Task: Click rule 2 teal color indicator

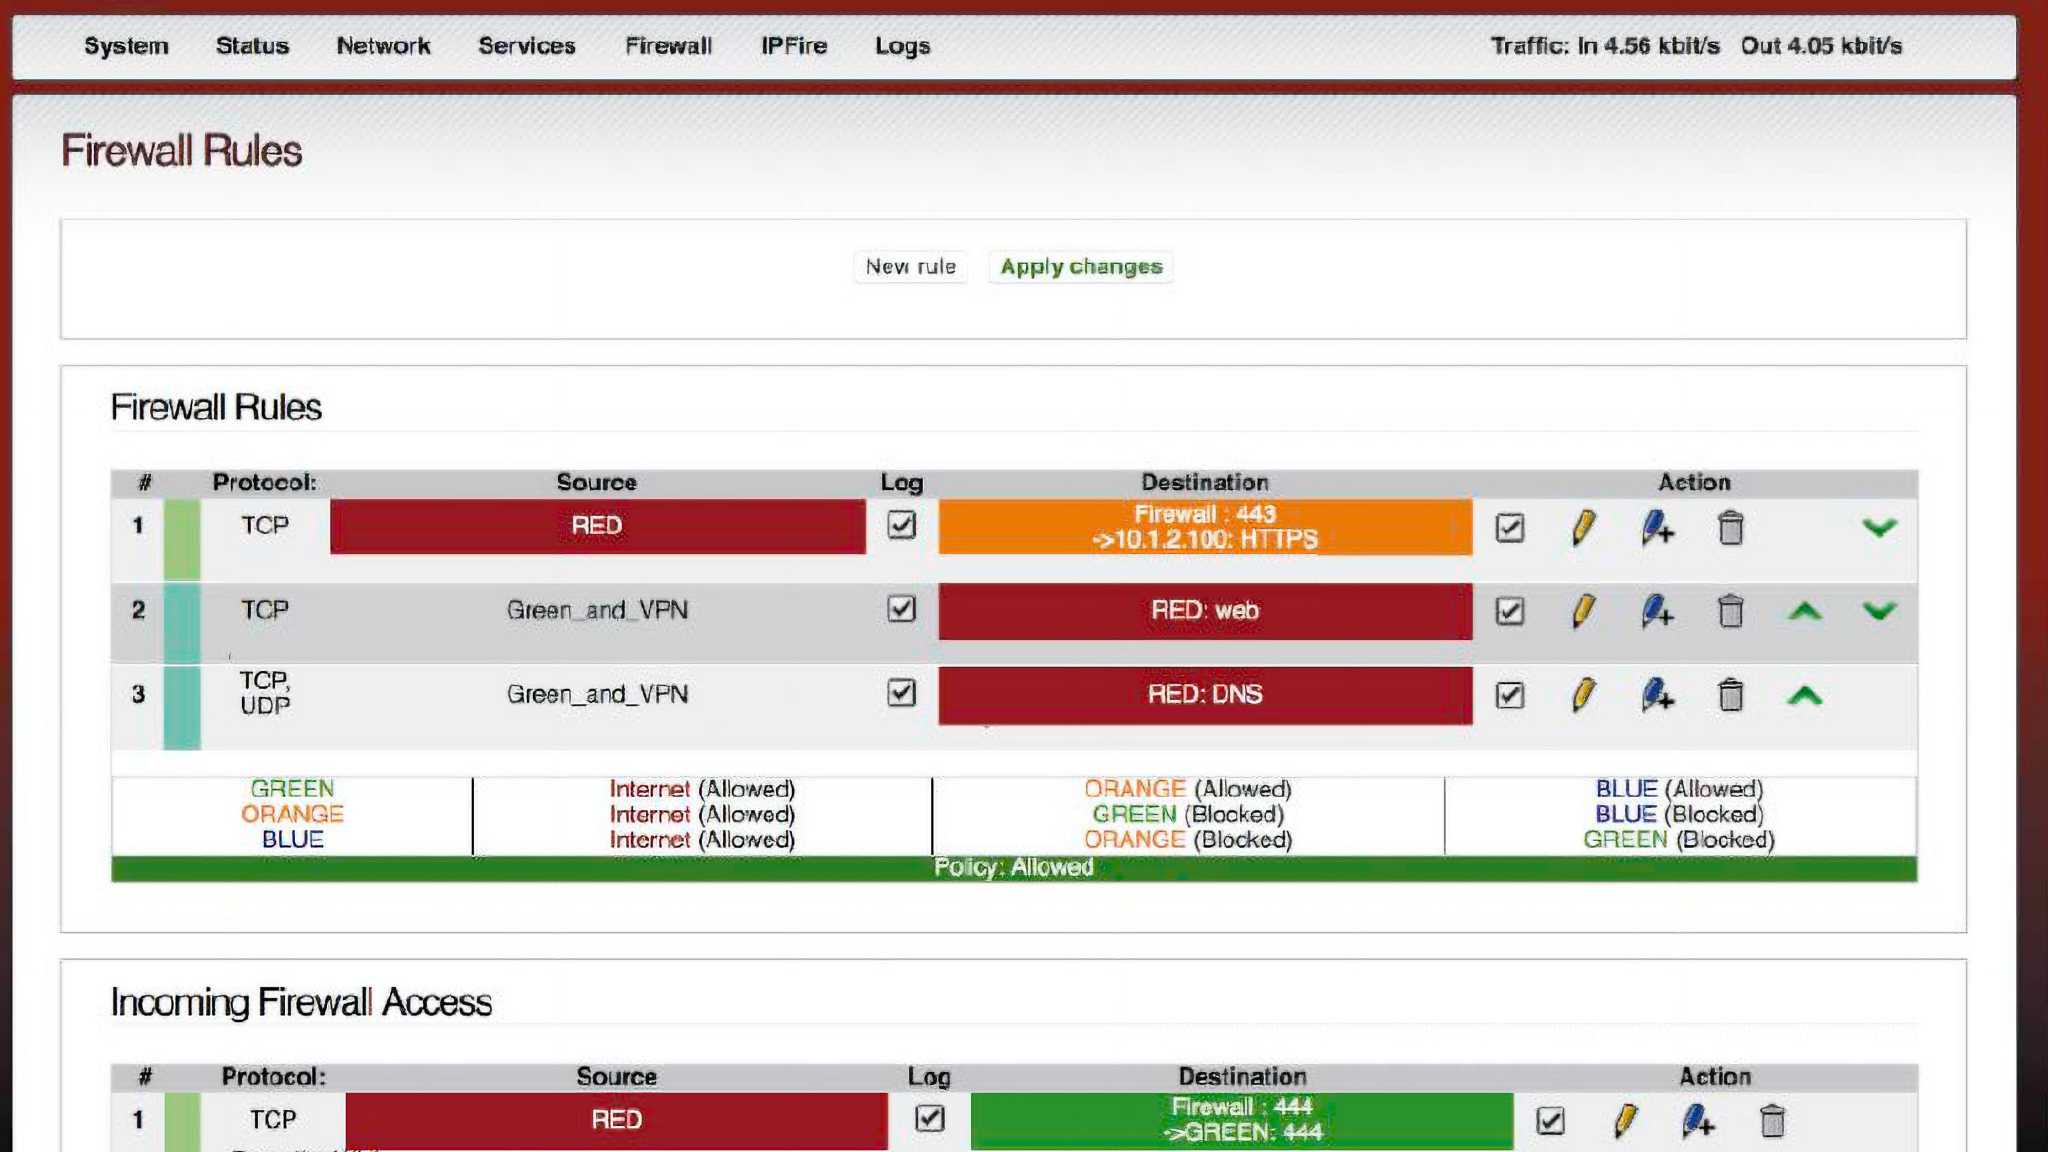Action: [182, 622]
